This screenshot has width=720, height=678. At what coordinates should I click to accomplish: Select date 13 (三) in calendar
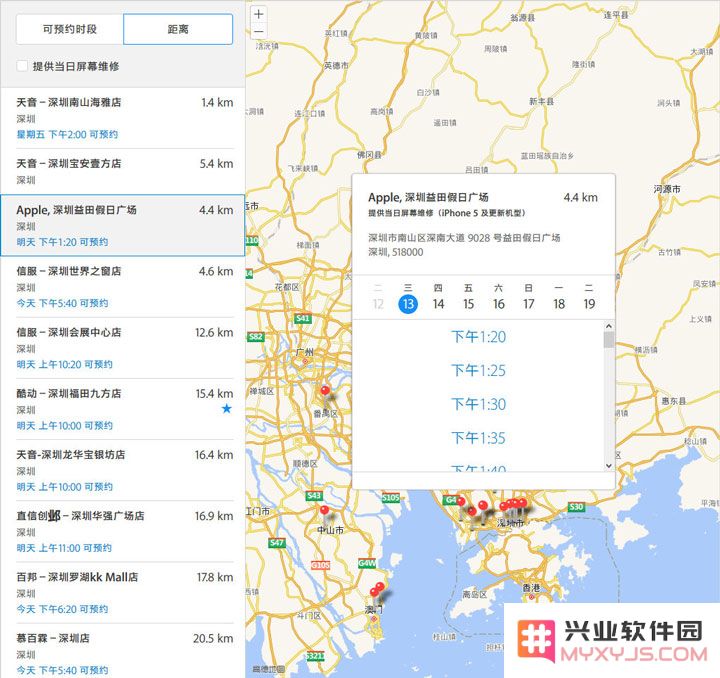coord(408,303)
